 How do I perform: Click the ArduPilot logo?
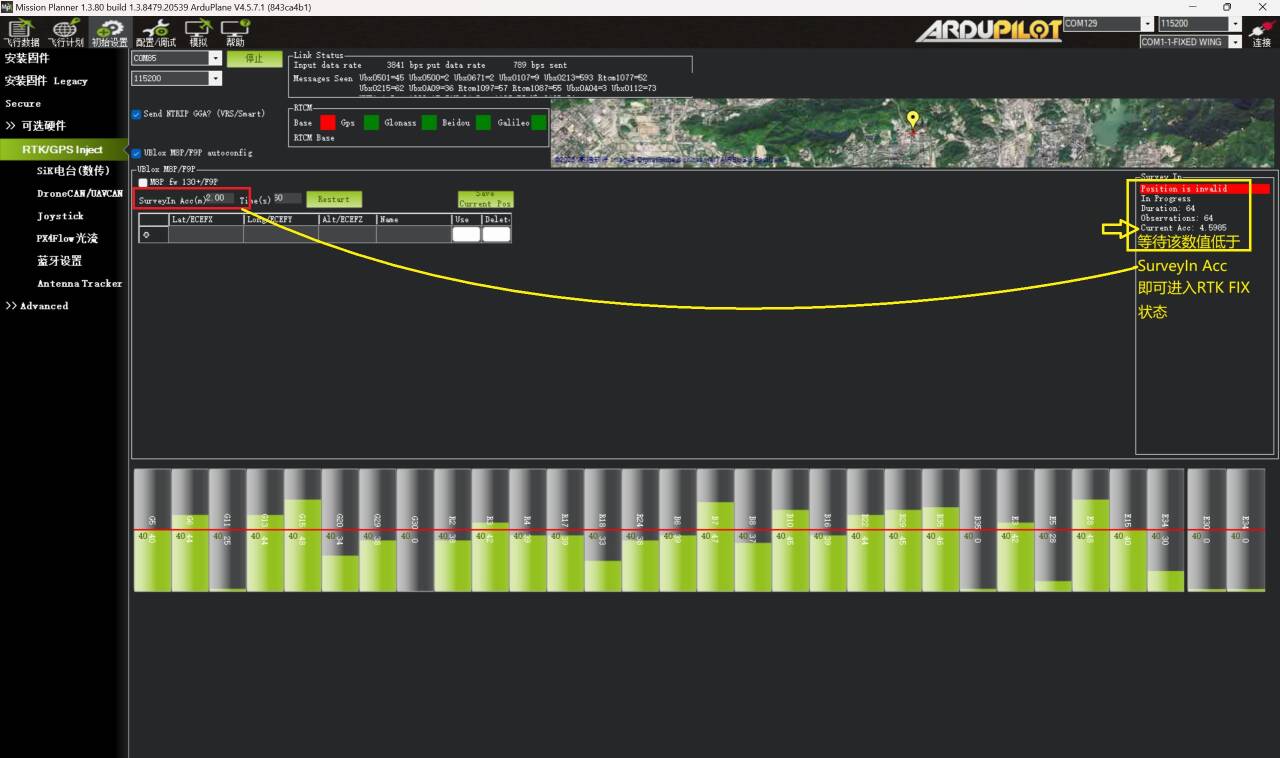click(988, 30)
